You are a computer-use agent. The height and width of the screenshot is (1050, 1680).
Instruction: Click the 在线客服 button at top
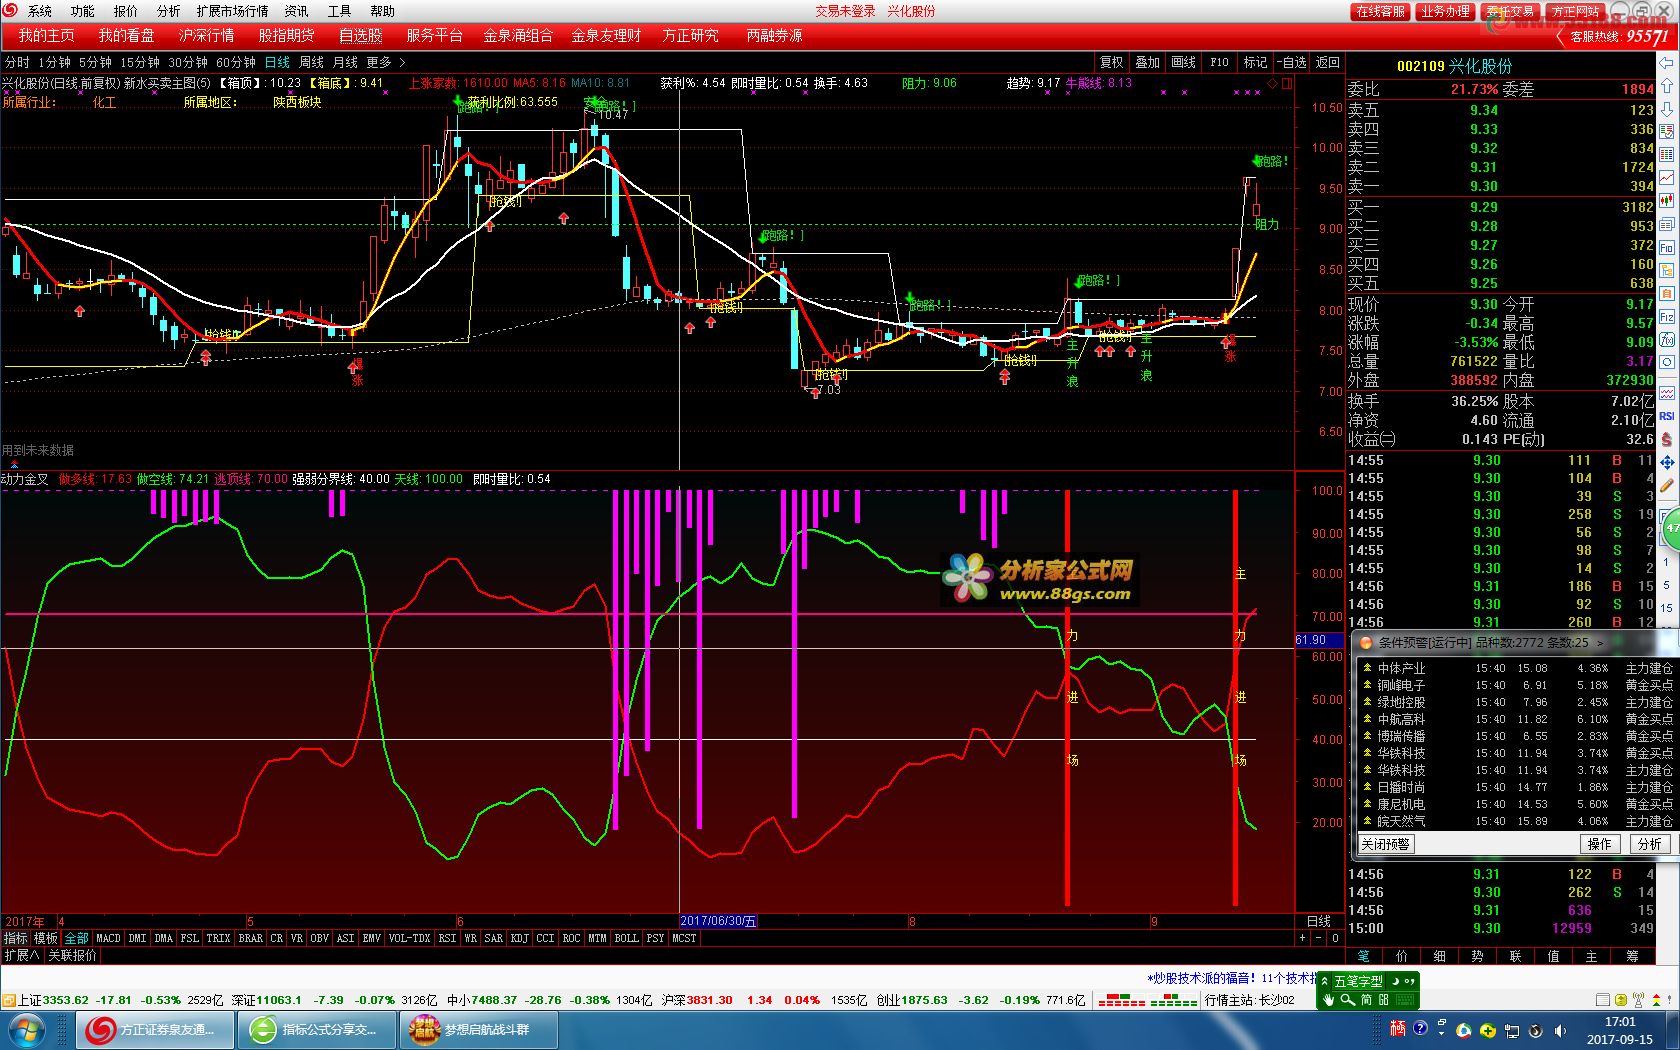1380,11
